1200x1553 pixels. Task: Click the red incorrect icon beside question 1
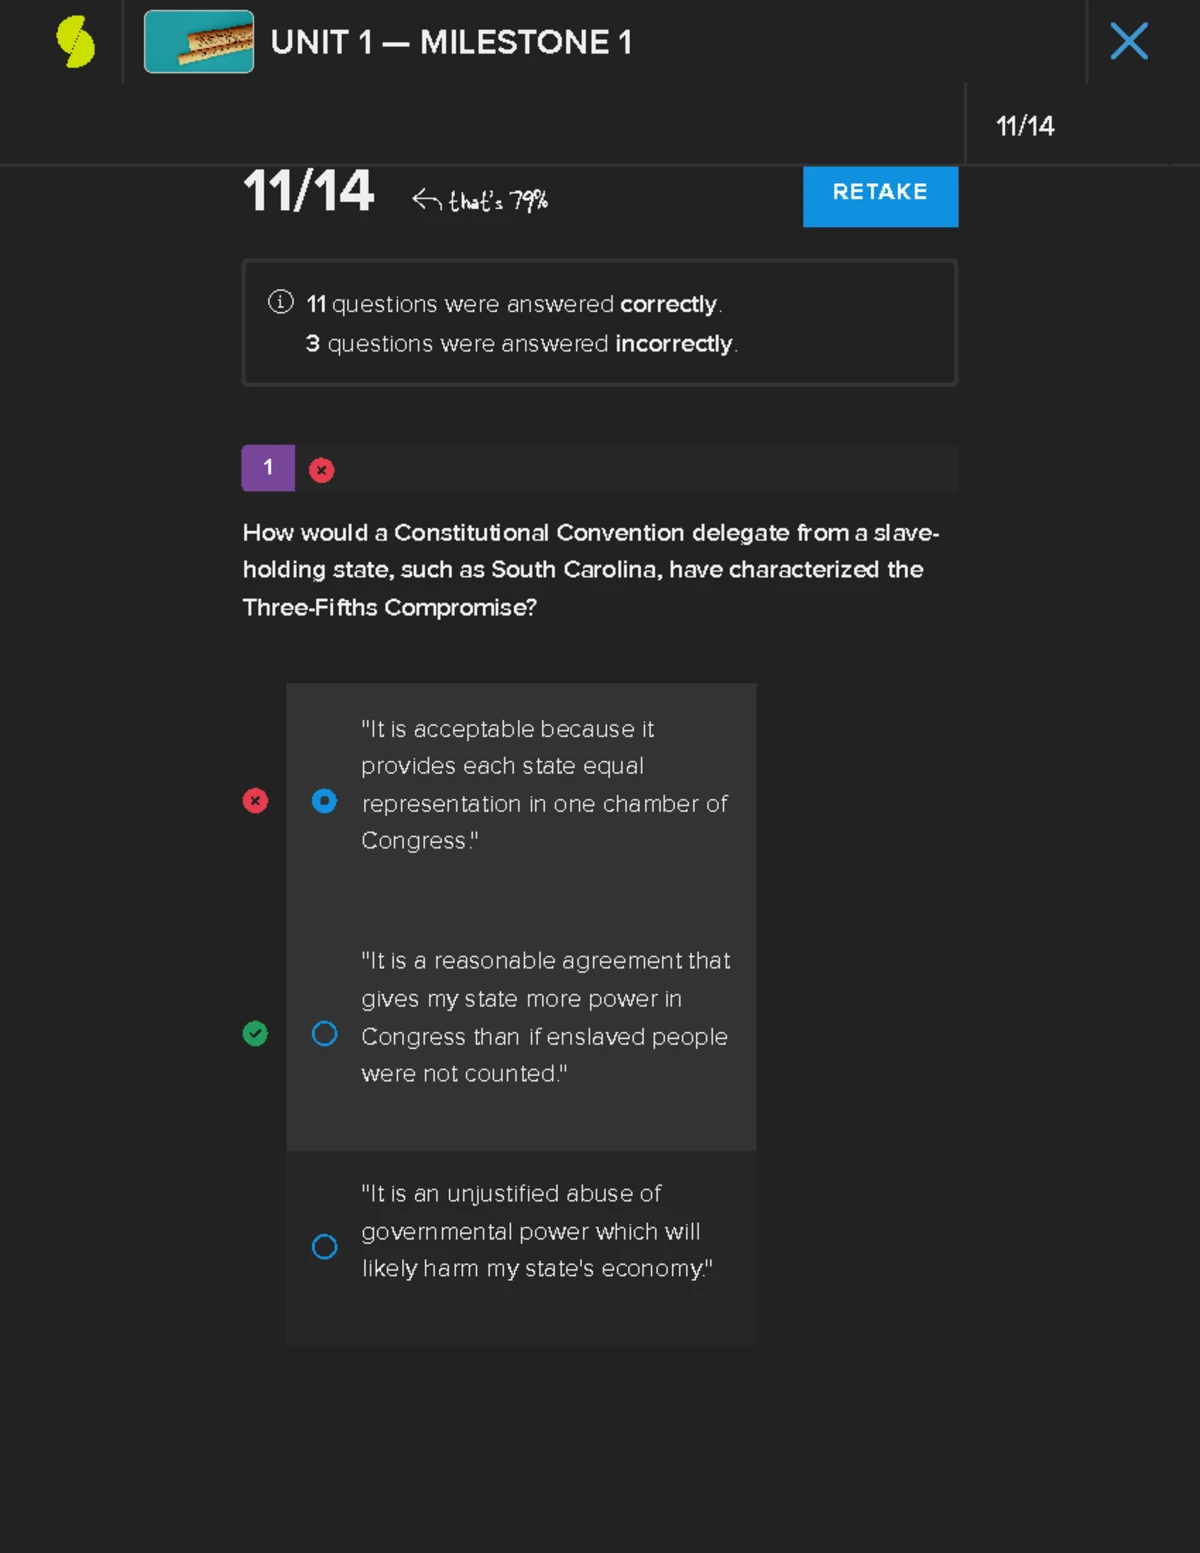(x=321, y=469)
